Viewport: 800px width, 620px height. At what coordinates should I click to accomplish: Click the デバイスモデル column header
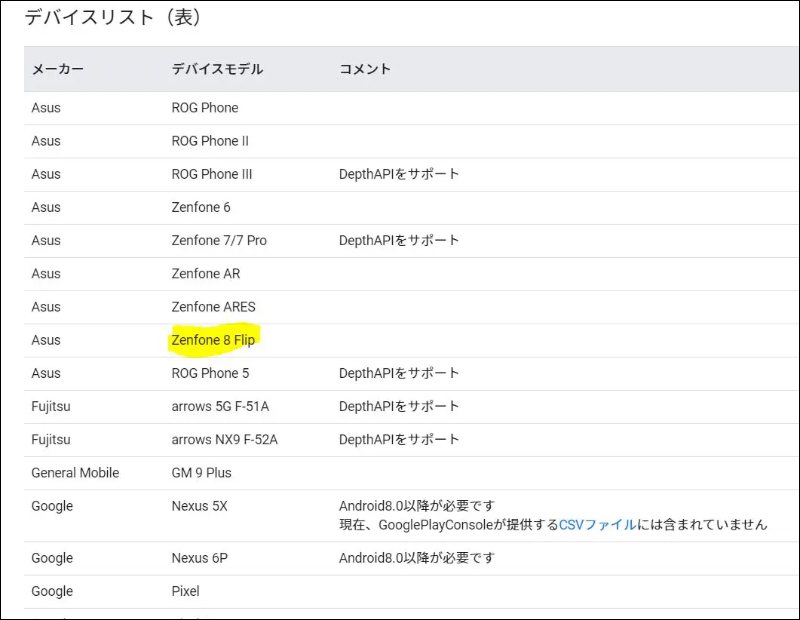tap(217, 69)
